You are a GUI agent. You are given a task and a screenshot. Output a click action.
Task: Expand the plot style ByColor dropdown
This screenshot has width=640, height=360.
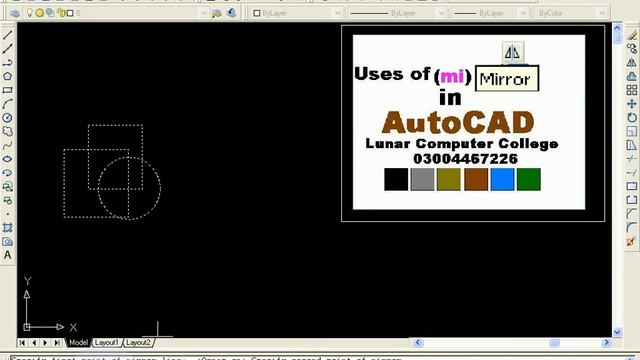[x=602, y=13]
